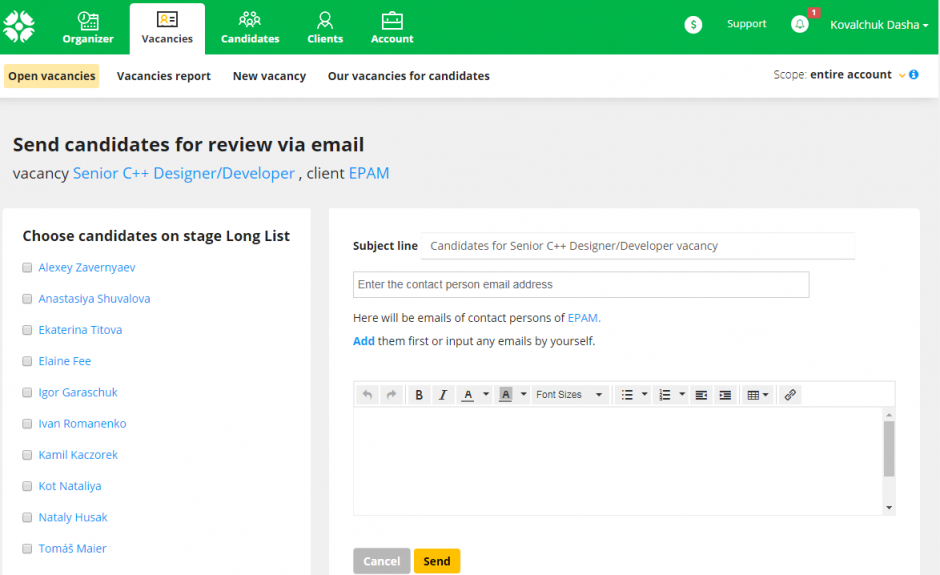The width and height of the screenshot is (940, 575).
Task: Click the scope info icon
Action: coord(914,75)
